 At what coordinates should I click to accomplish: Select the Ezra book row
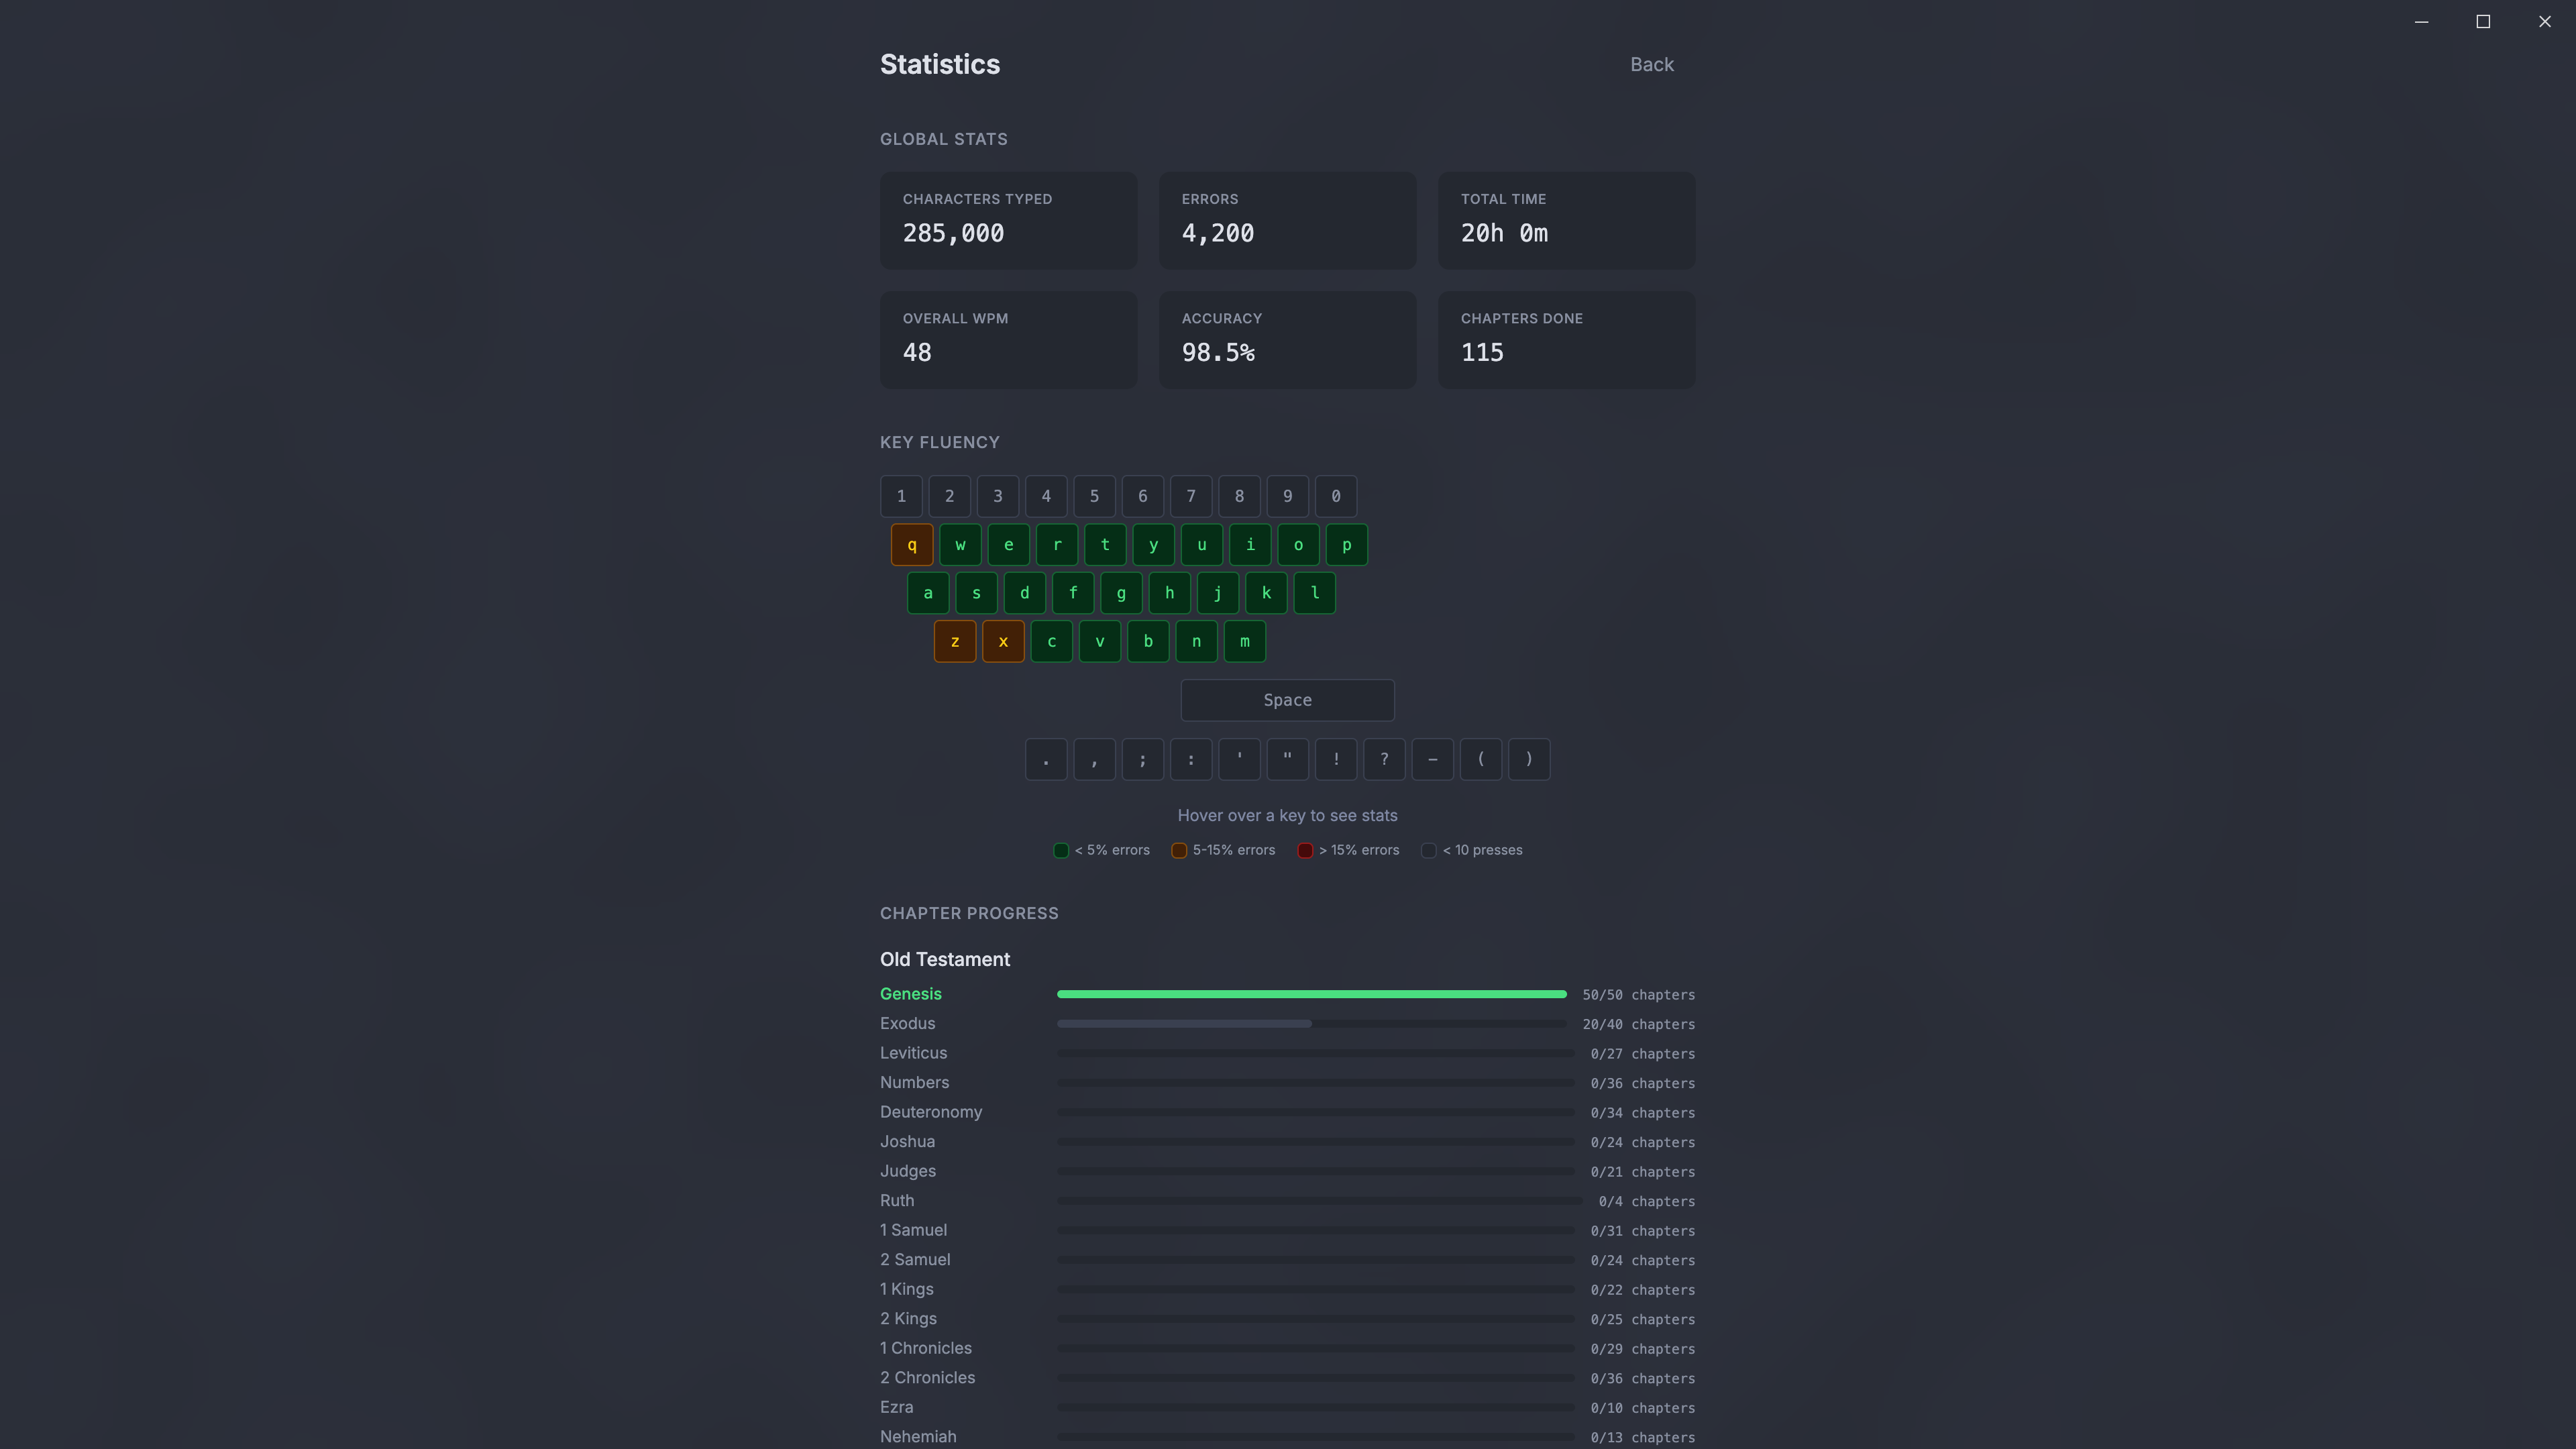[1287, 1407]
